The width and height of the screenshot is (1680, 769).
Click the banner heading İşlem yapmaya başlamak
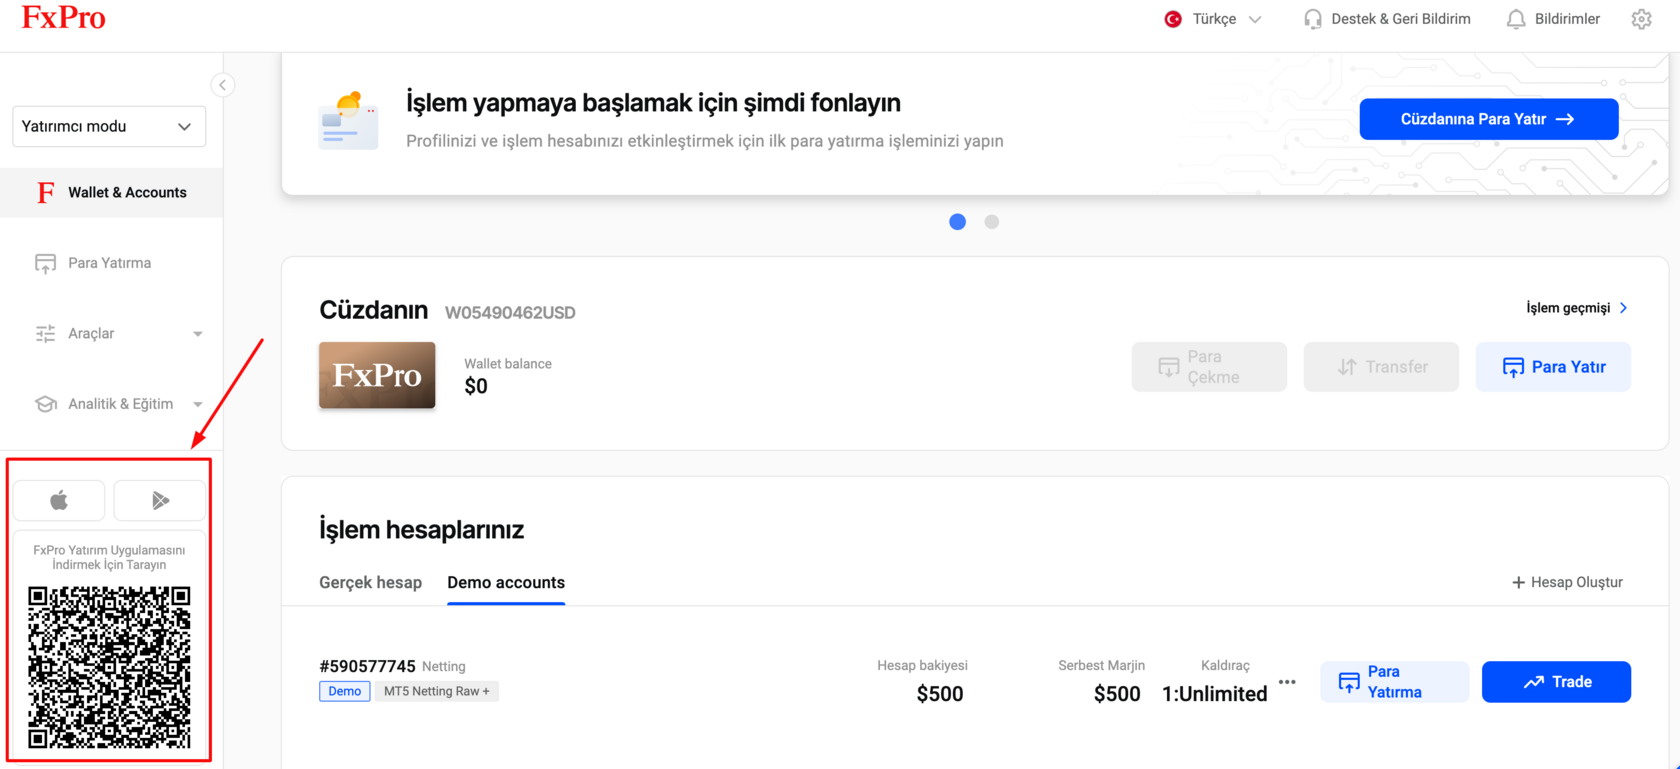(653, 102)
